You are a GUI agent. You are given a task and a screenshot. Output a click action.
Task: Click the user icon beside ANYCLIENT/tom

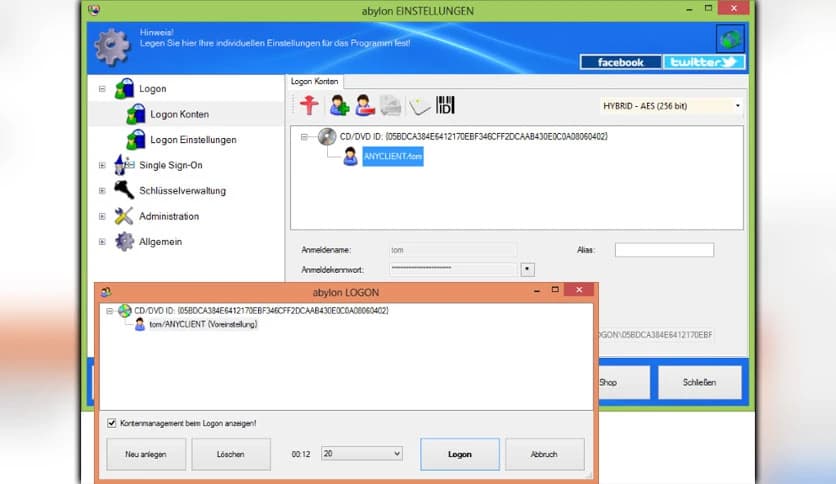350,156
